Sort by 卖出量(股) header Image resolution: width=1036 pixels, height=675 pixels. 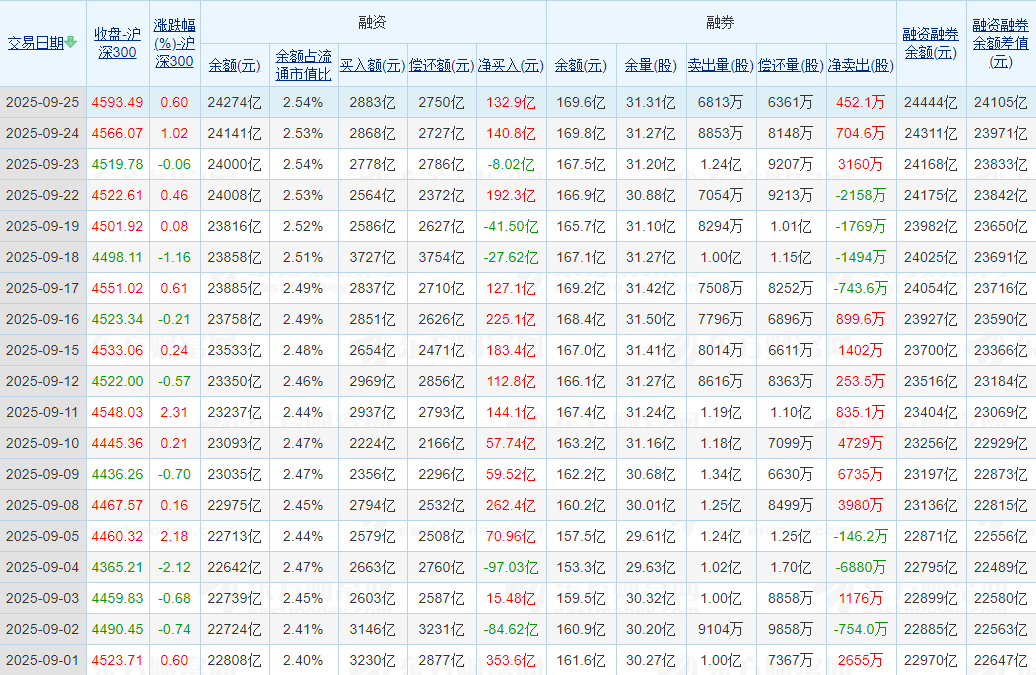(x=720, y=65)
